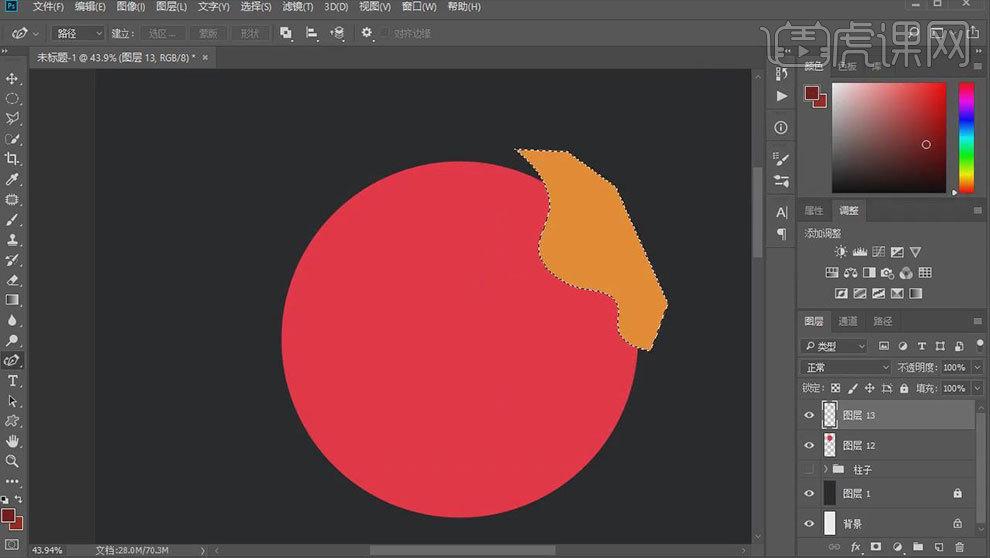This screenshot has height=558, width=990.
Task: Switch to the 通道 tab
Action: (x=847, y=321)
